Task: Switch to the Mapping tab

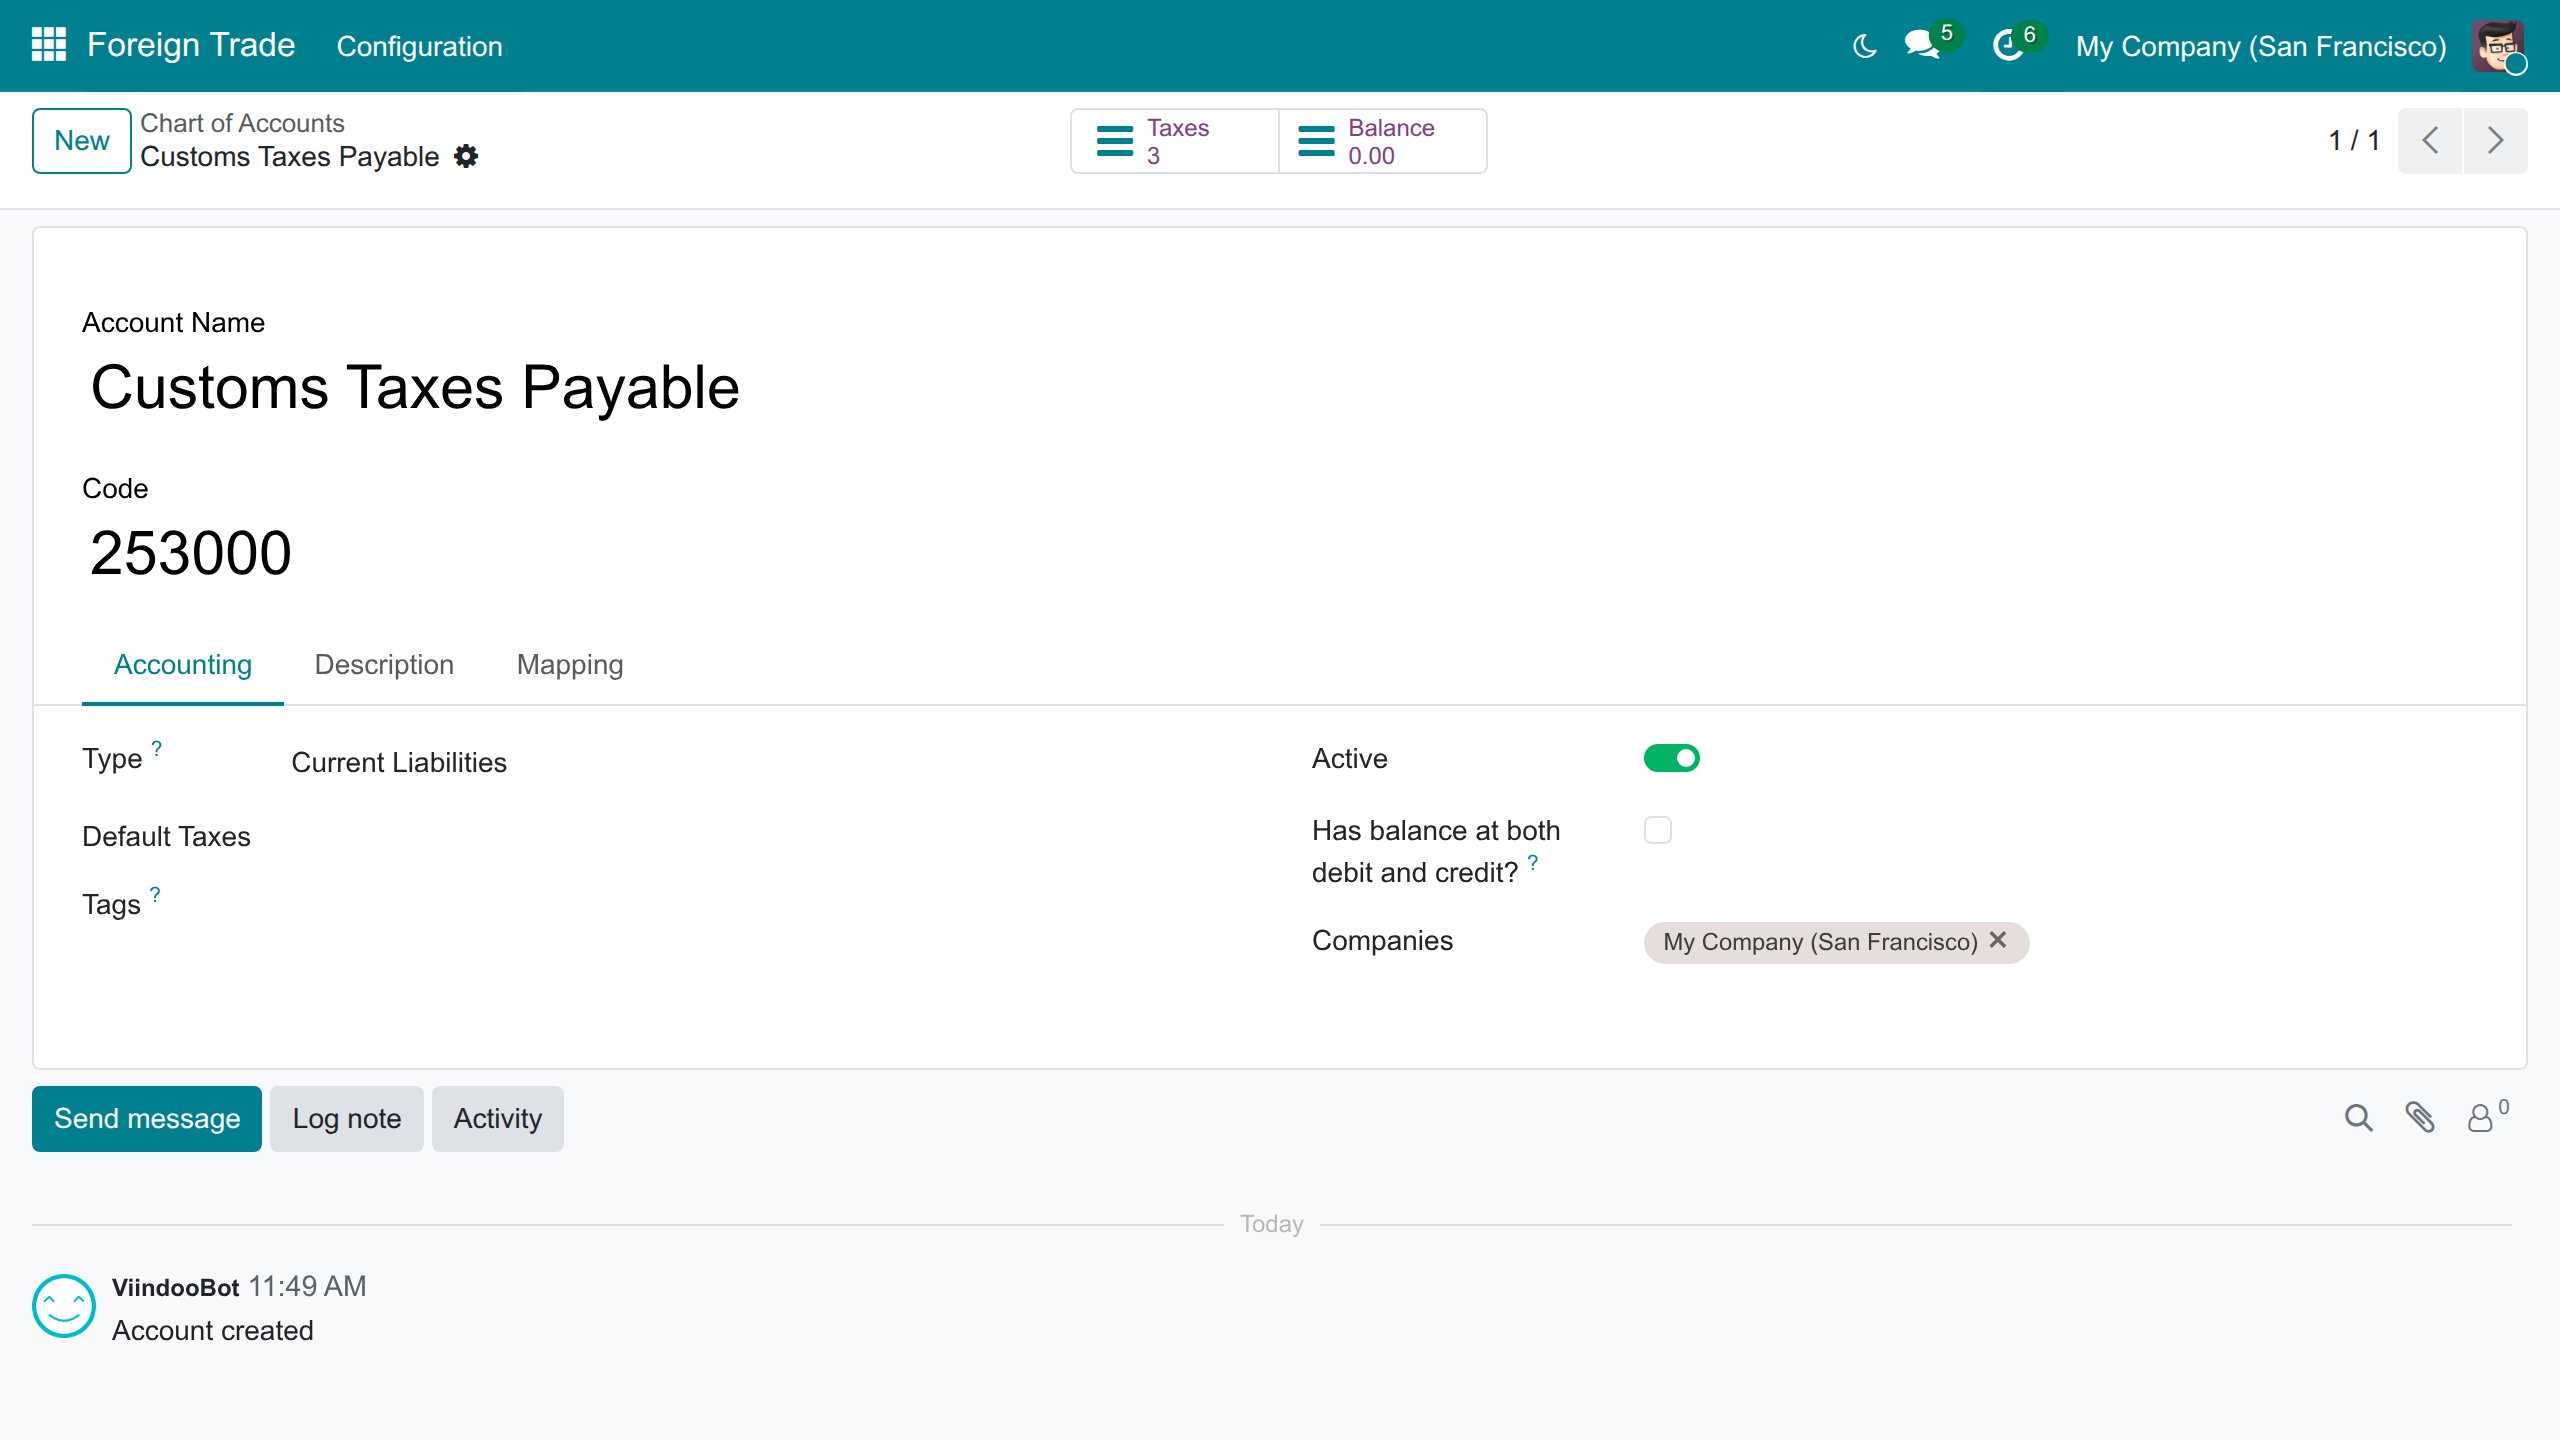Action: pos(570,665)
